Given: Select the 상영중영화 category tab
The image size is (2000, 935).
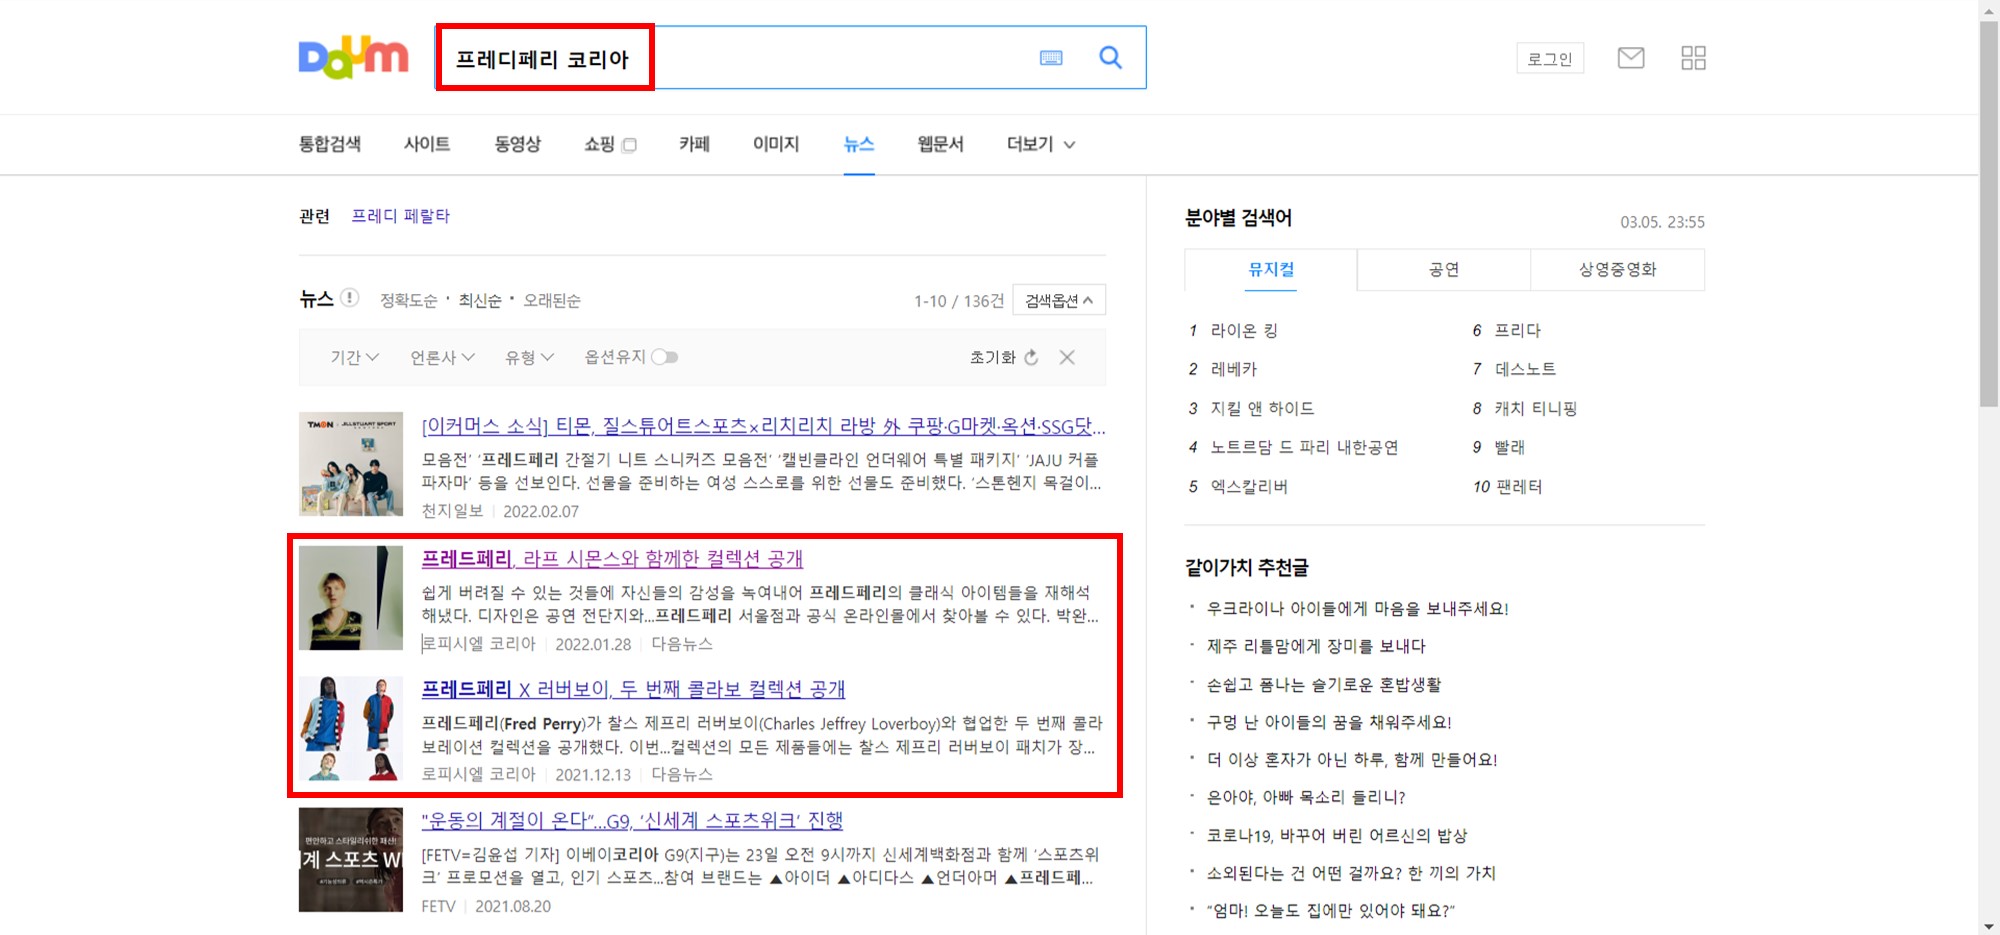Looking at the screenshot, I should click(1617, 270).
